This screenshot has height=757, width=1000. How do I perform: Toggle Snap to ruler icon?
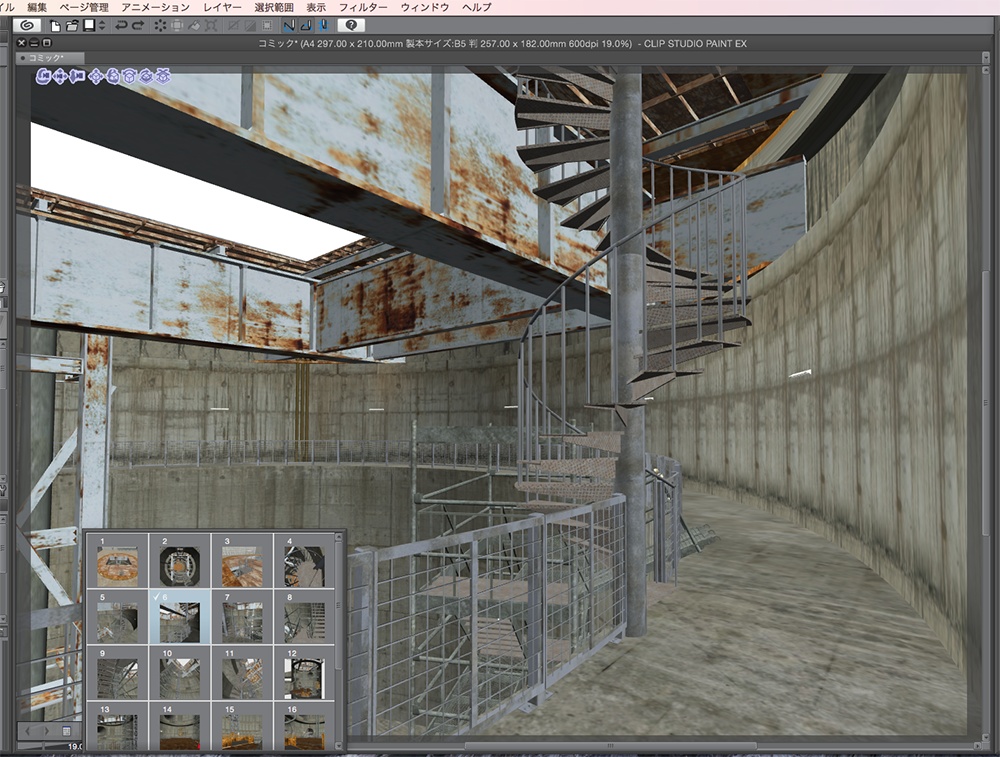pos(289,26)
